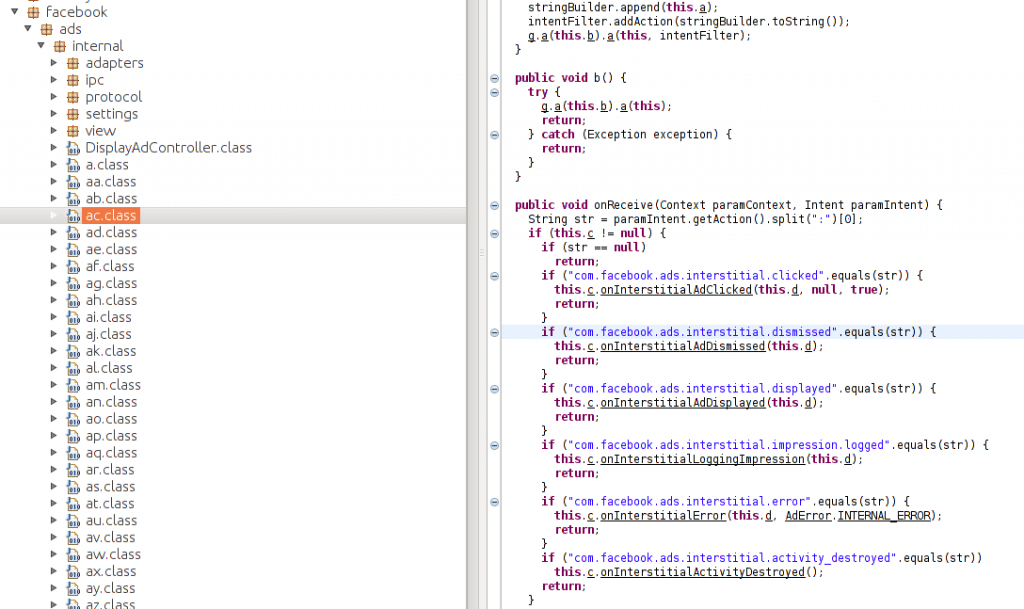The width and height of the screenshot is (1024, 609).
Task: Click the a.class file icon
Action: (x=73, y=165)
